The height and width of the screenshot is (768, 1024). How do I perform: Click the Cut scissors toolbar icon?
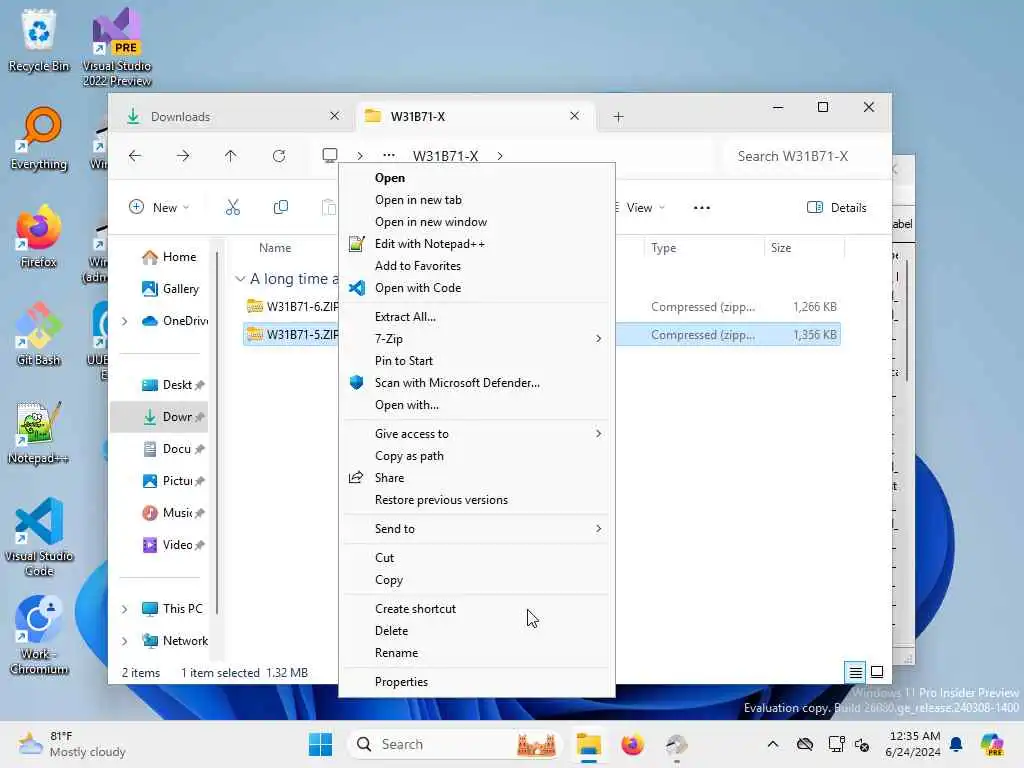coord(232,208)
